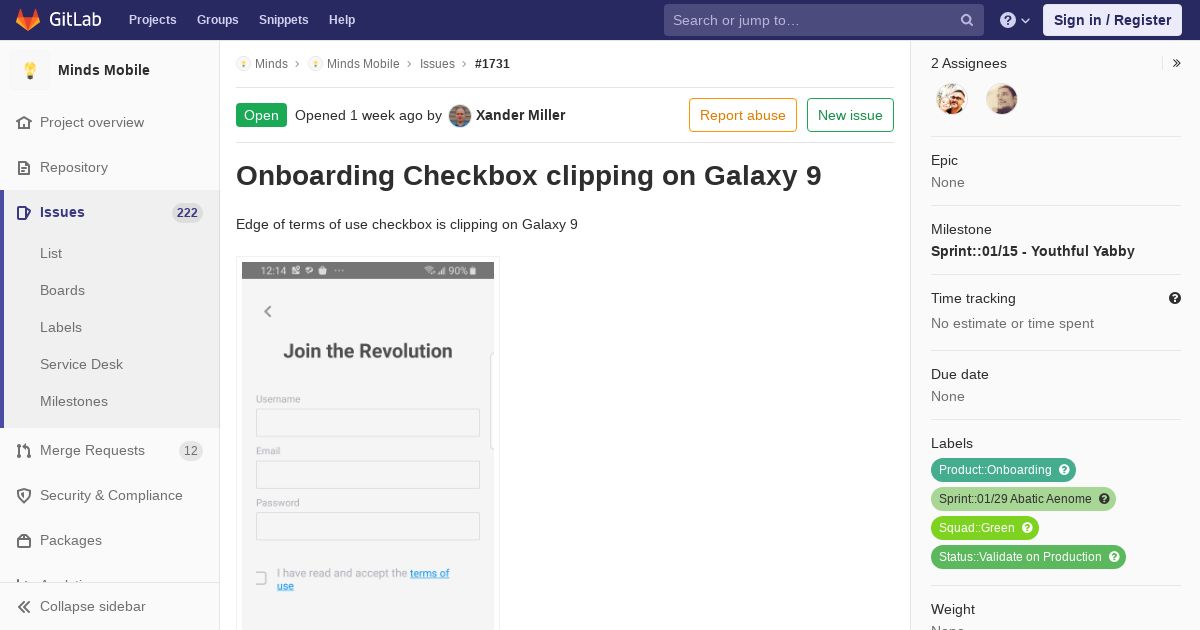Image resolution: width=1200 pixels, height=630 pixels.
Task: Click the 222 issues count badge
Action: (187, 212)
